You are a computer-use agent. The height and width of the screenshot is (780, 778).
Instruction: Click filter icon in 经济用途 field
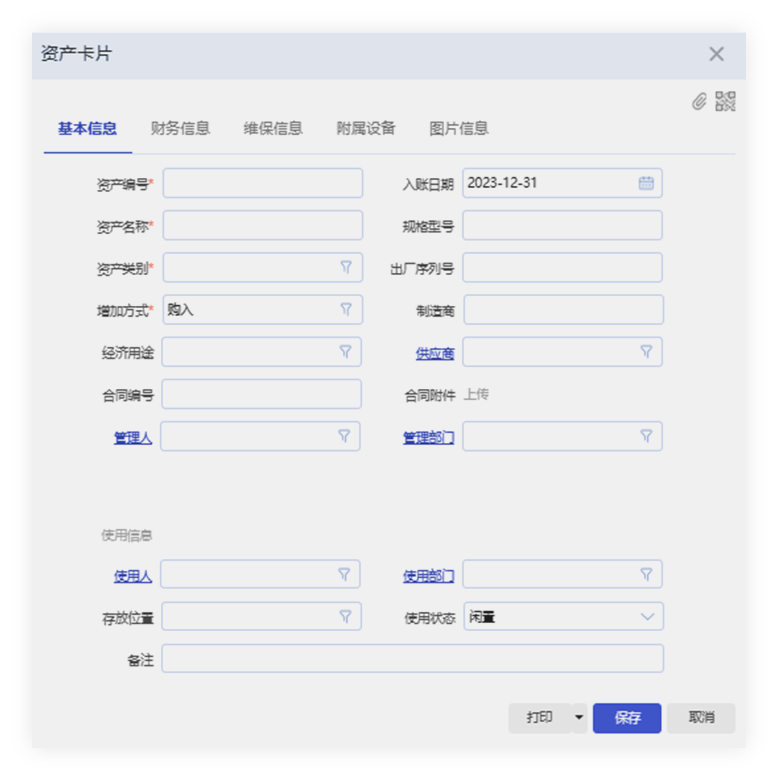click(345, 351)
